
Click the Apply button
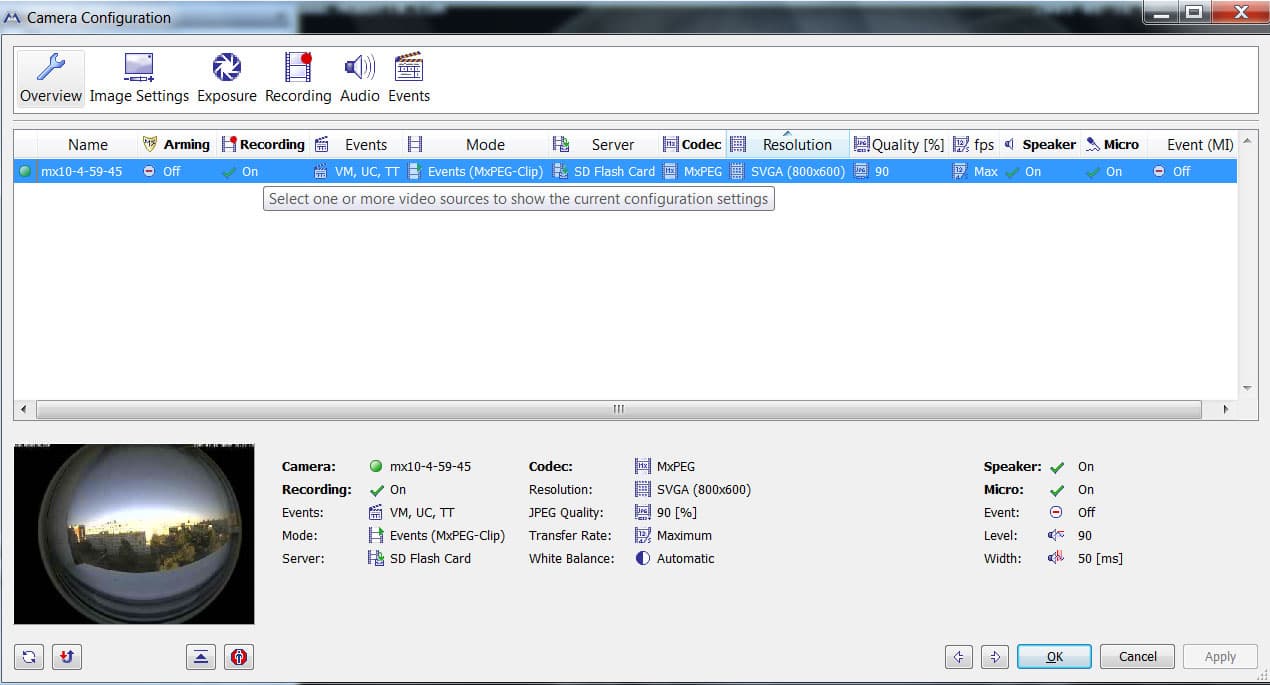coord(1220,657)
